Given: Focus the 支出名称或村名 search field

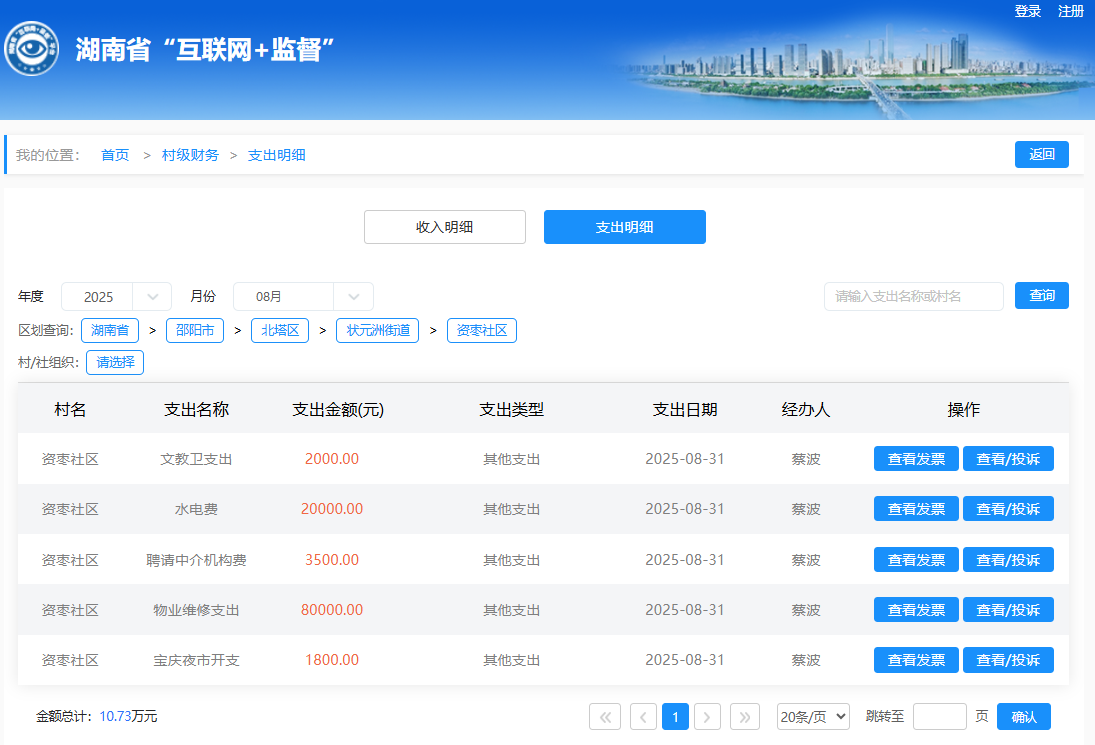Looking at the screenshot, I should pos(913,297).
